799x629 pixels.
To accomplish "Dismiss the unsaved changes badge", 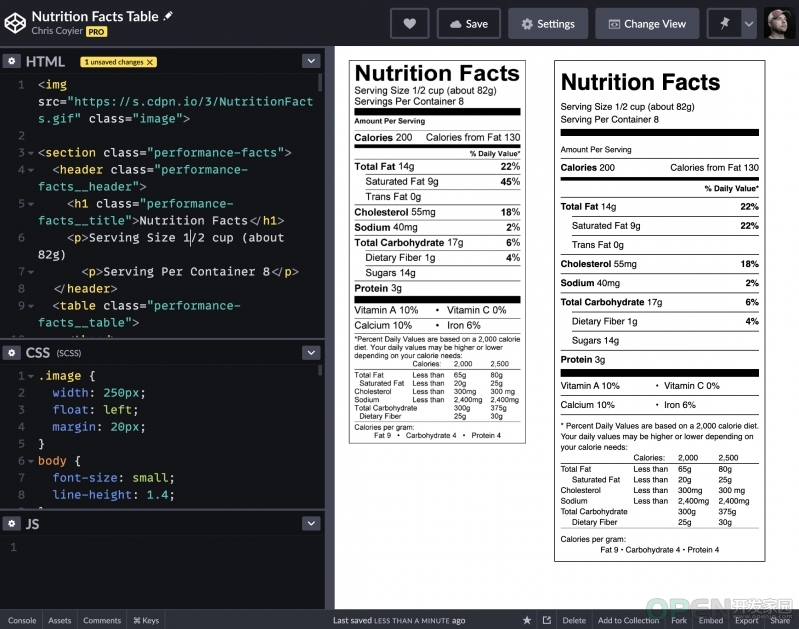I will point(150,62).
